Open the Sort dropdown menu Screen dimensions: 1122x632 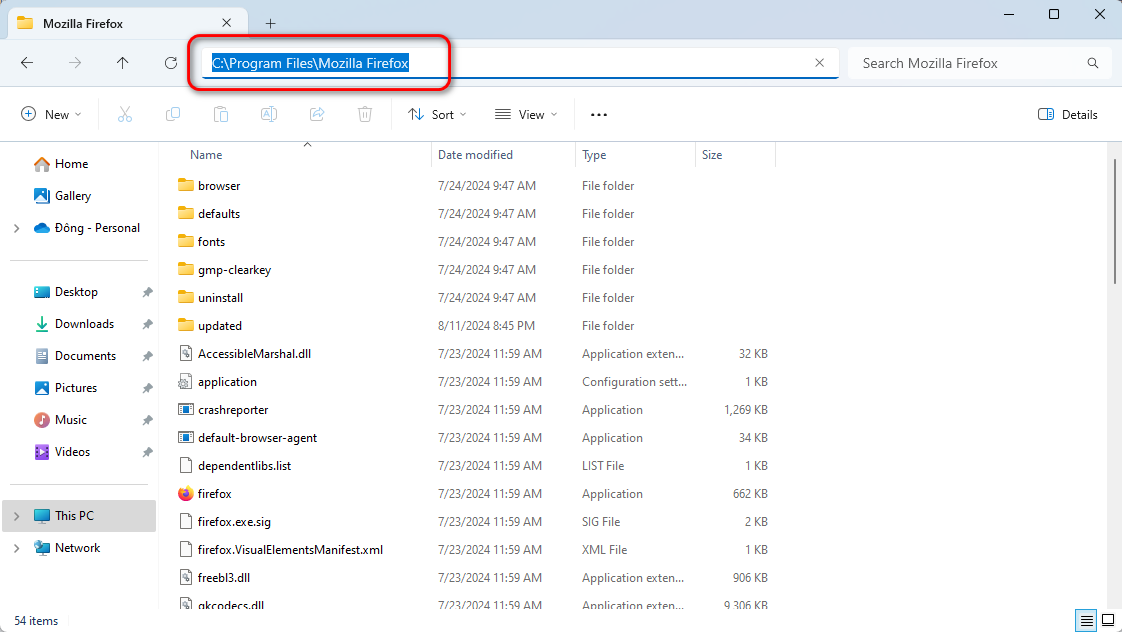point(436,115)
